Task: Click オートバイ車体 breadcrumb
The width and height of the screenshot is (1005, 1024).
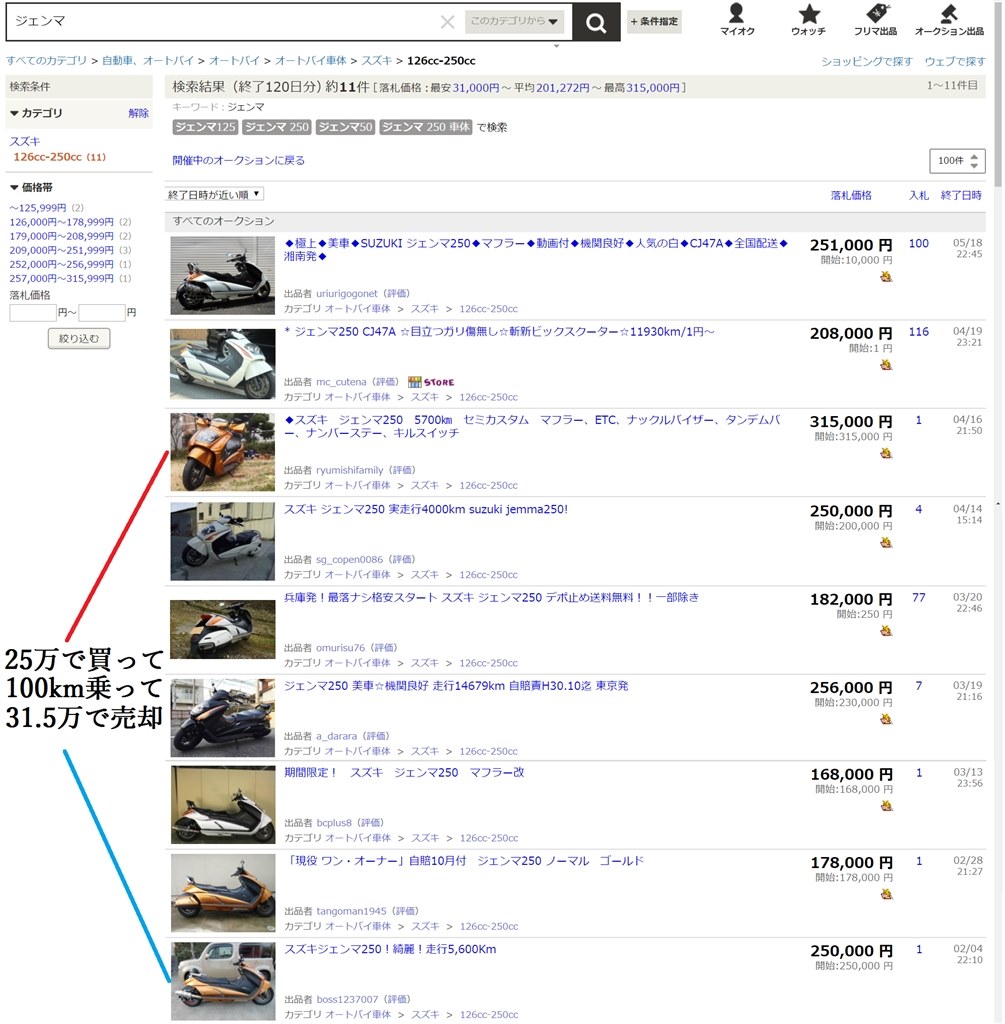Action: pyautogui.click(x=311, y=61)
